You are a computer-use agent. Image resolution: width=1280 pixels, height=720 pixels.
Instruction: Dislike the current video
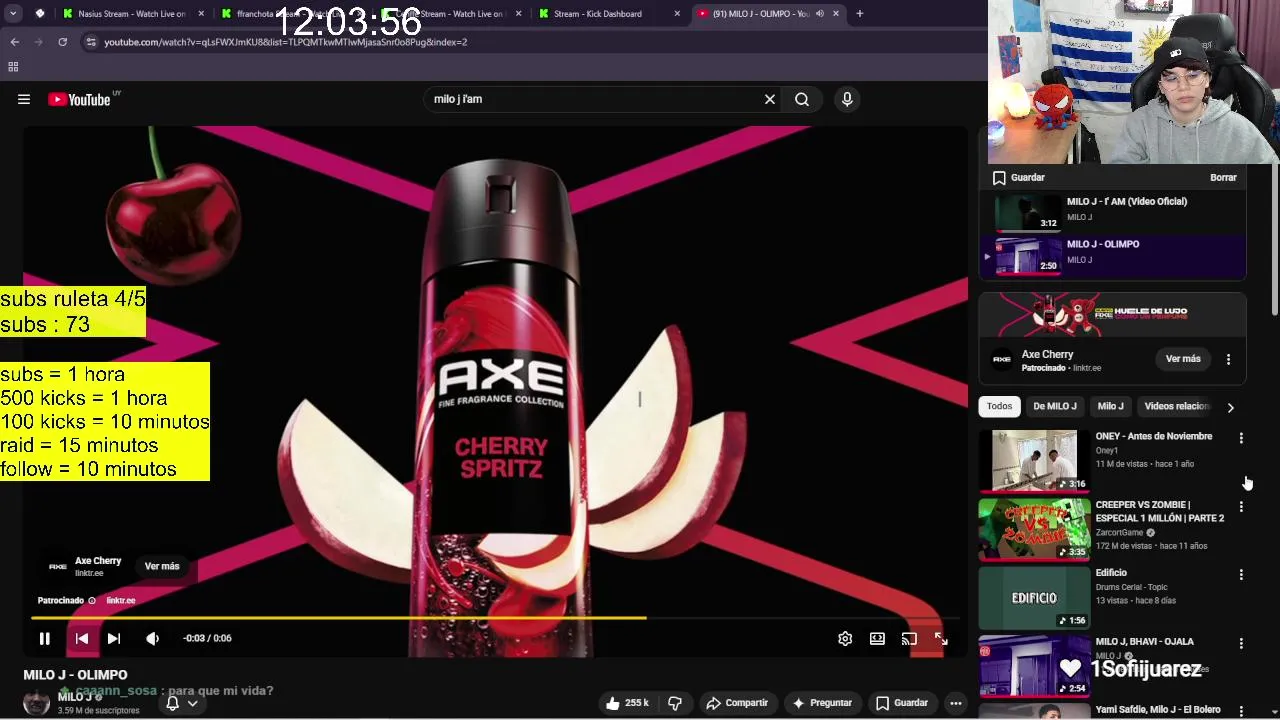coord(675,703)
